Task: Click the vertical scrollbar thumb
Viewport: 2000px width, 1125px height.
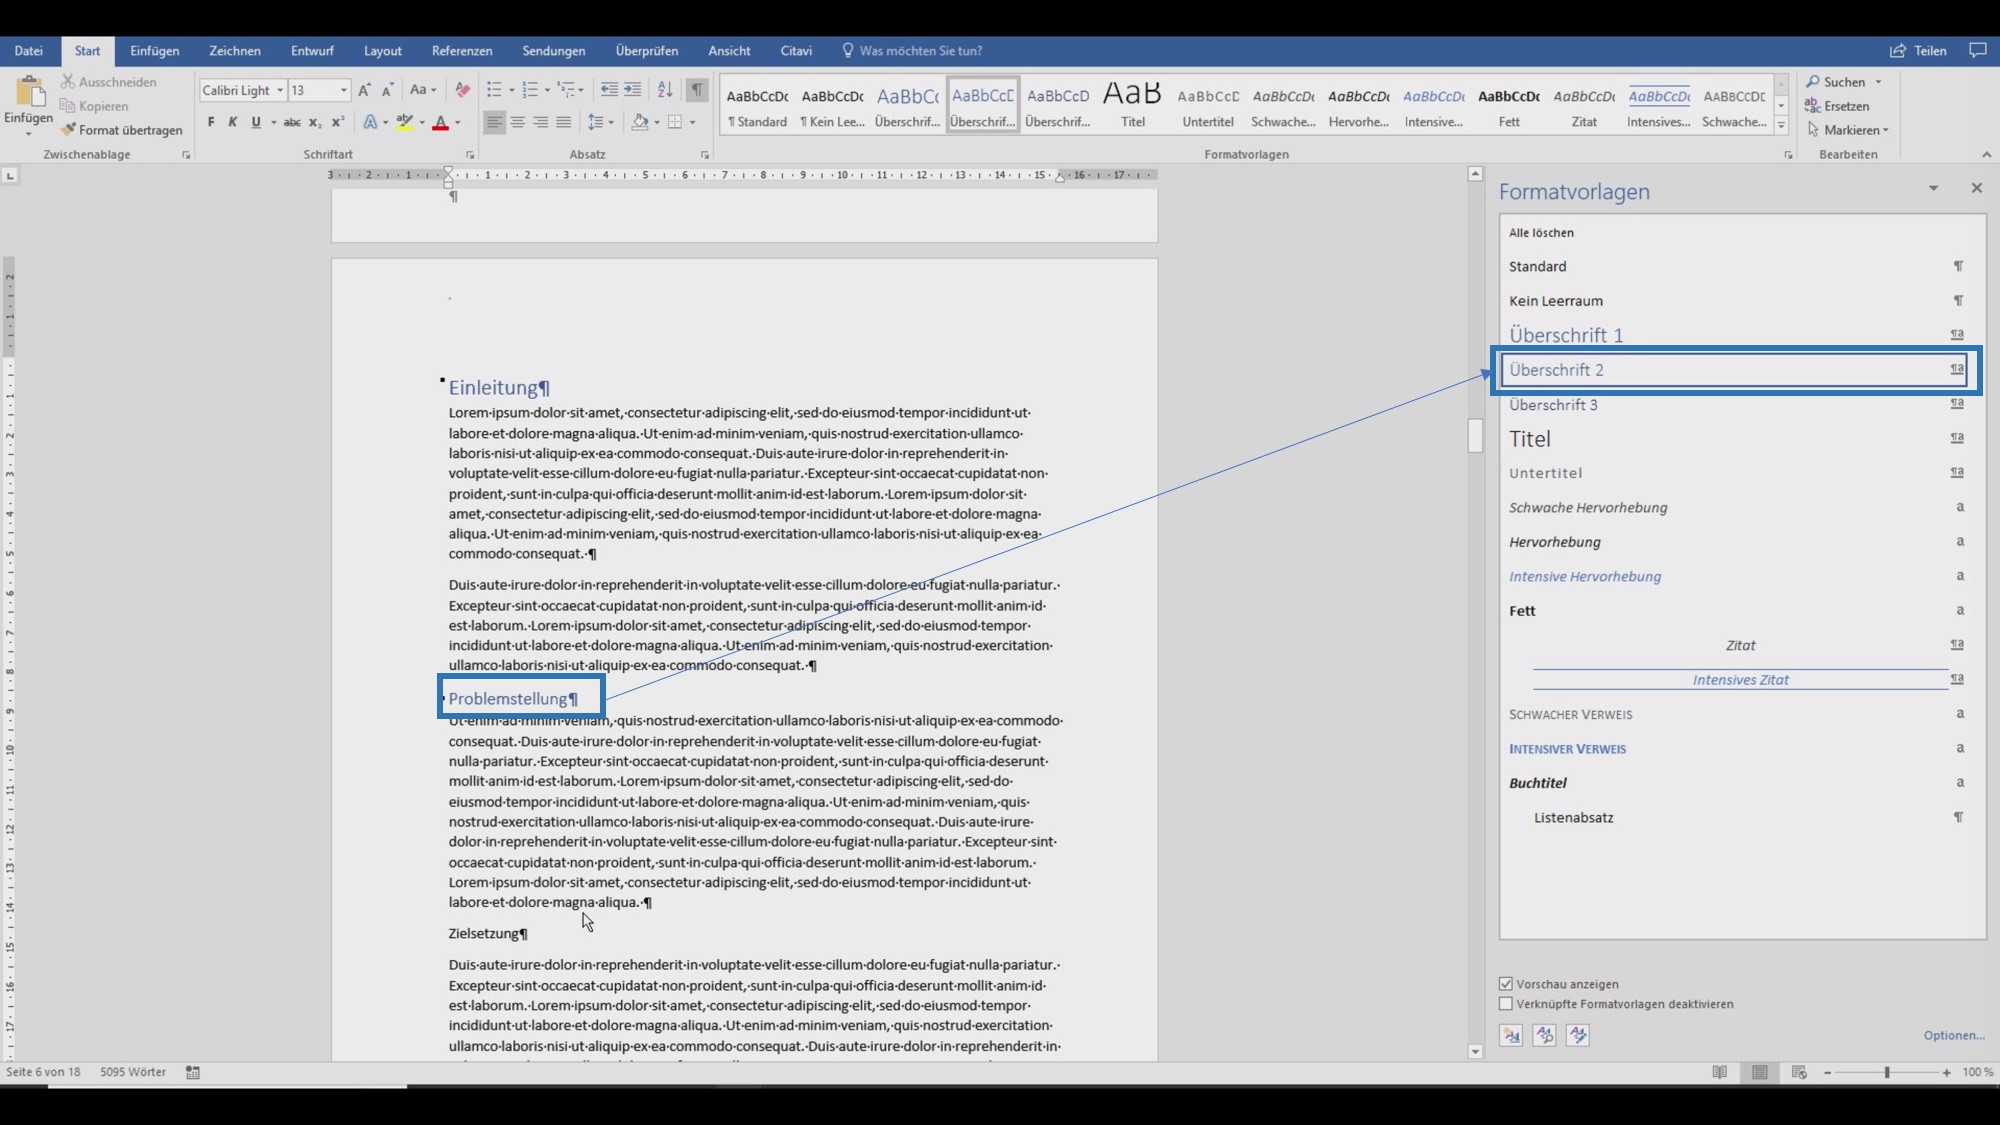Action: [x=1475, y=435]
